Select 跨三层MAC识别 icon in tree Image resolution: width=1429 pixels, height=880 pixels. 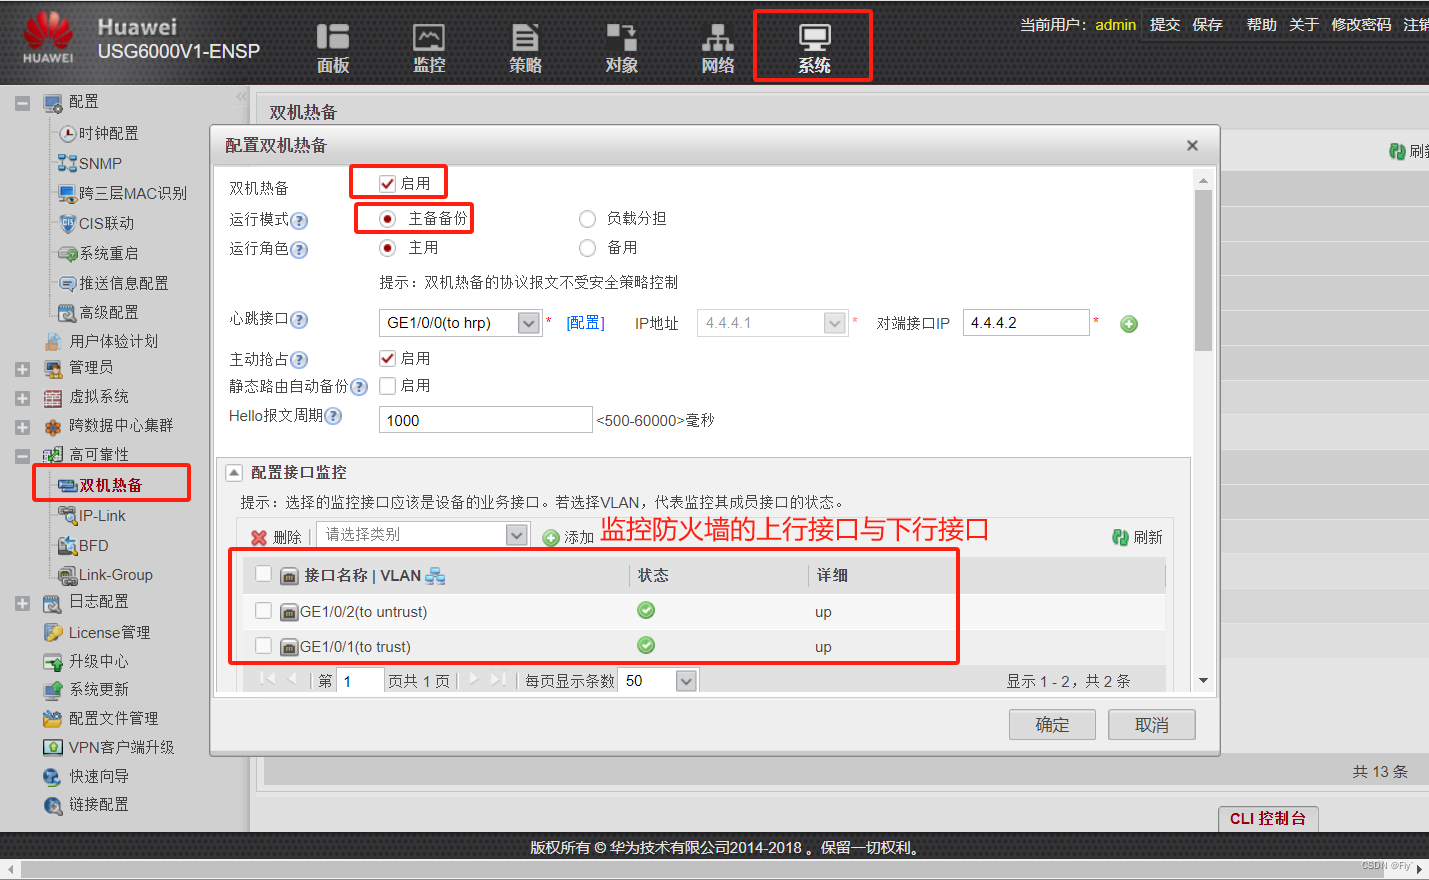click(68, 193)
